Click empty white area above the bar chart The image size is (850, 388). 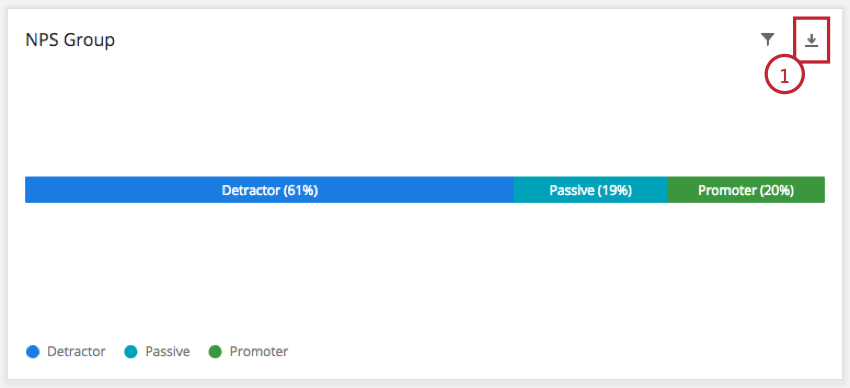[379, 119]
